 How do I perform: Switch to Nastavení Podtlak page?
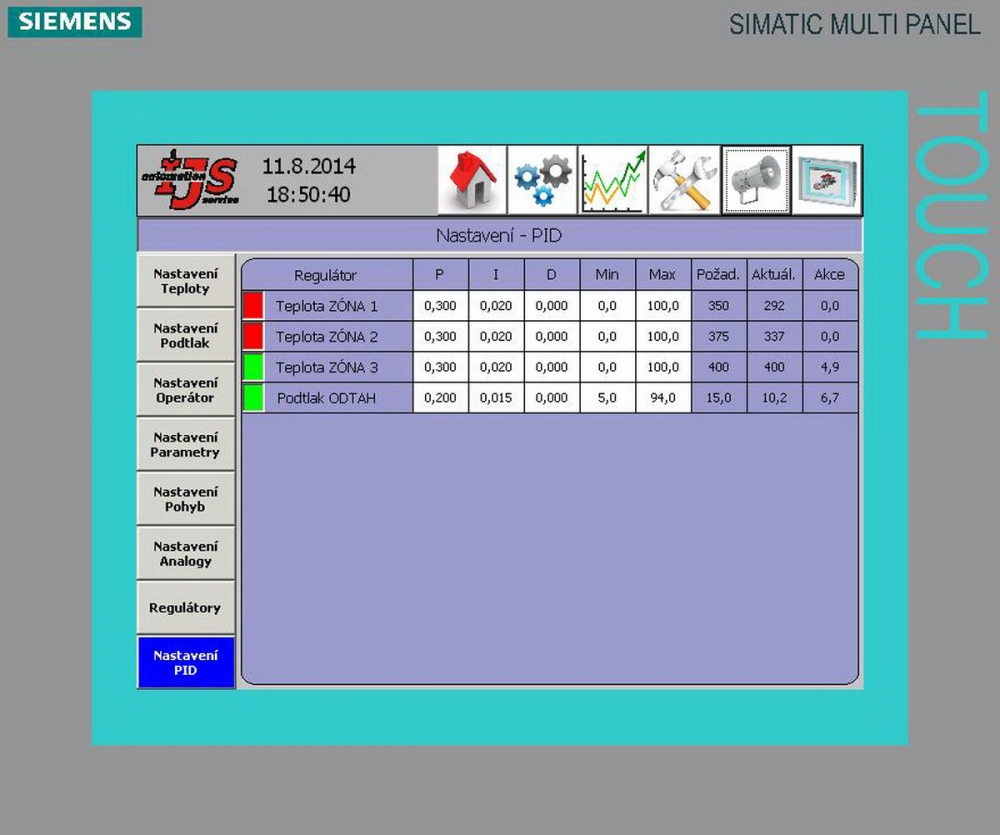pyautogui.click(x=185, y=336)
